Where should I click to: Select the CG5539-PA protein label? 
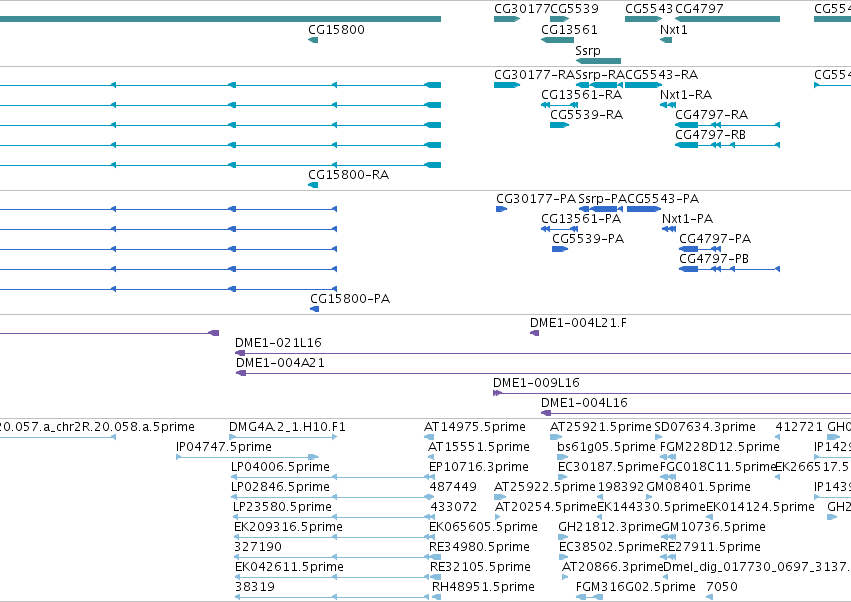[588, 239]
